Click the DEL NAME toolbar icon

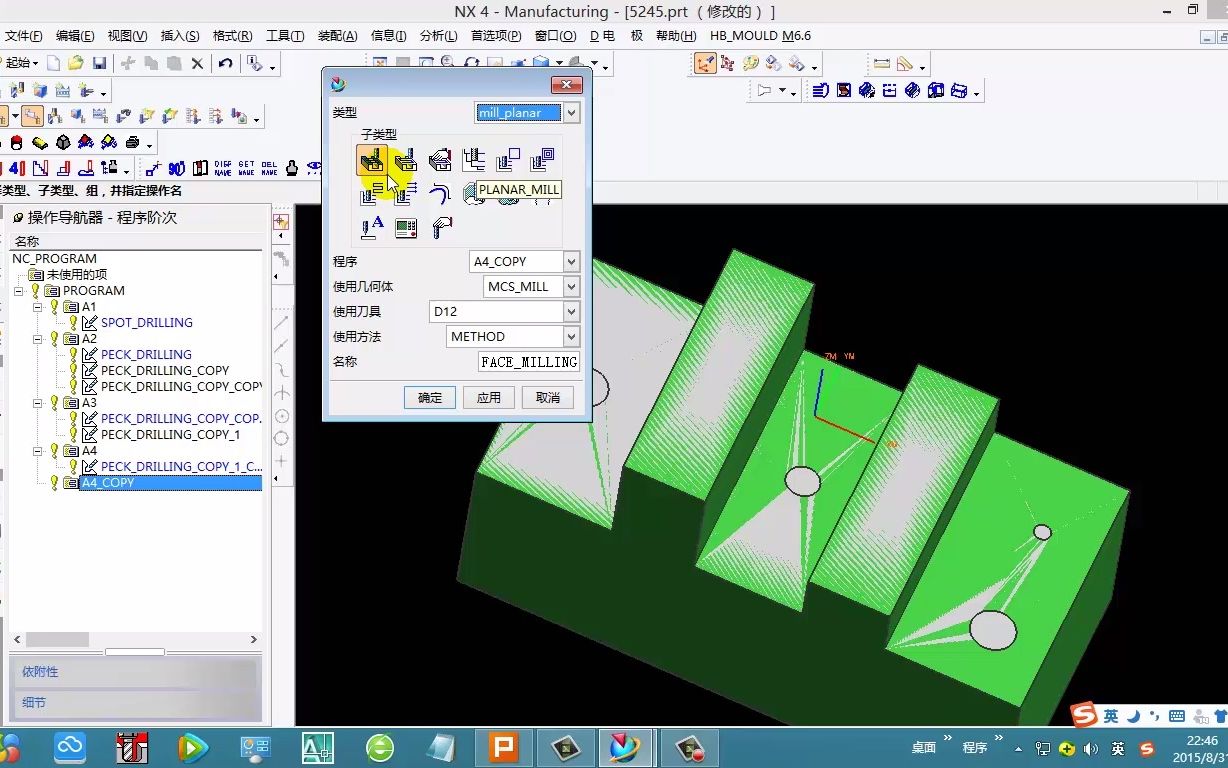click(269, 168)
